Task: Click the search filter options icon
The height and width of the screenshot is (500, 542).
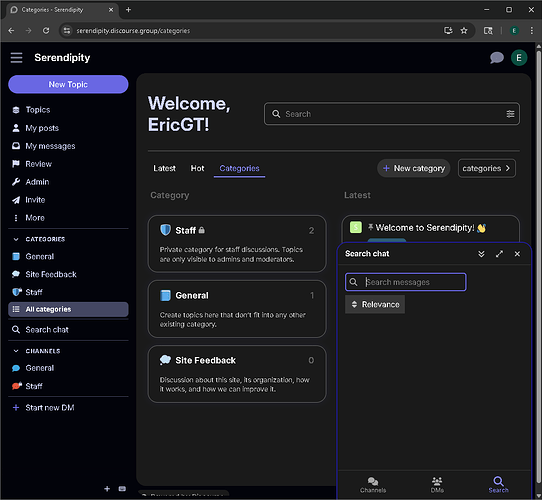Action: (x=510, y=114)
